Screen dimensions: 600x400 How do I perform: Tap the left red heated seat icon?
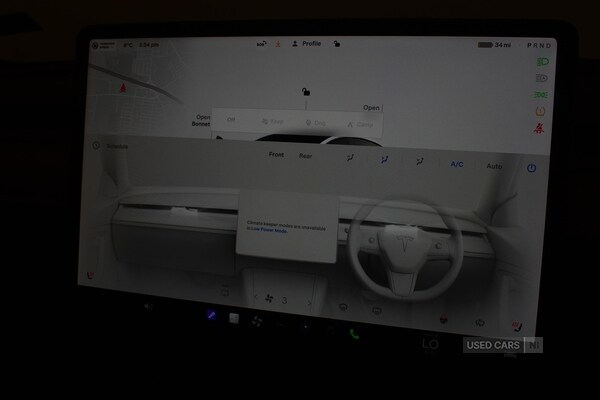coord(90,275)
